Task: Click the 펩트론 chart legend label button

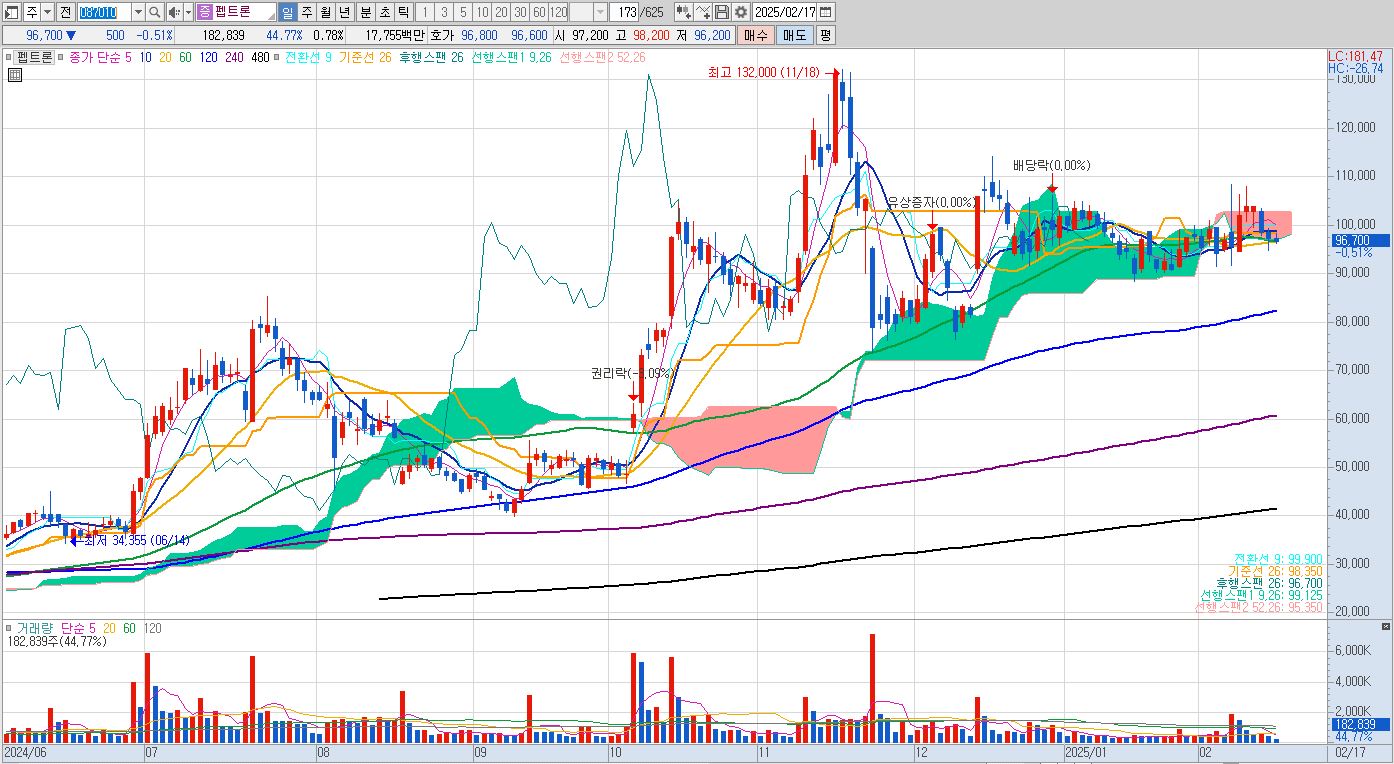Action: click(34, 58)
